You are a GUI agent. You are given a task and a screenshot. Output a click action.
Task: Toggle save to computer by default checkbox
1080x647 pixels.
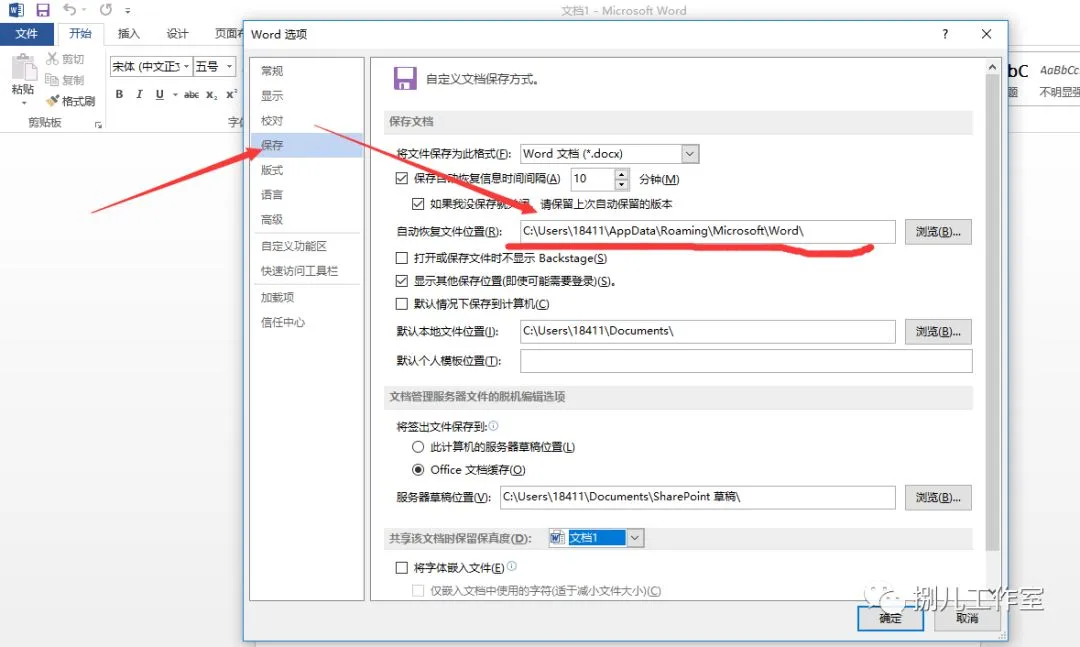[402, 304]
